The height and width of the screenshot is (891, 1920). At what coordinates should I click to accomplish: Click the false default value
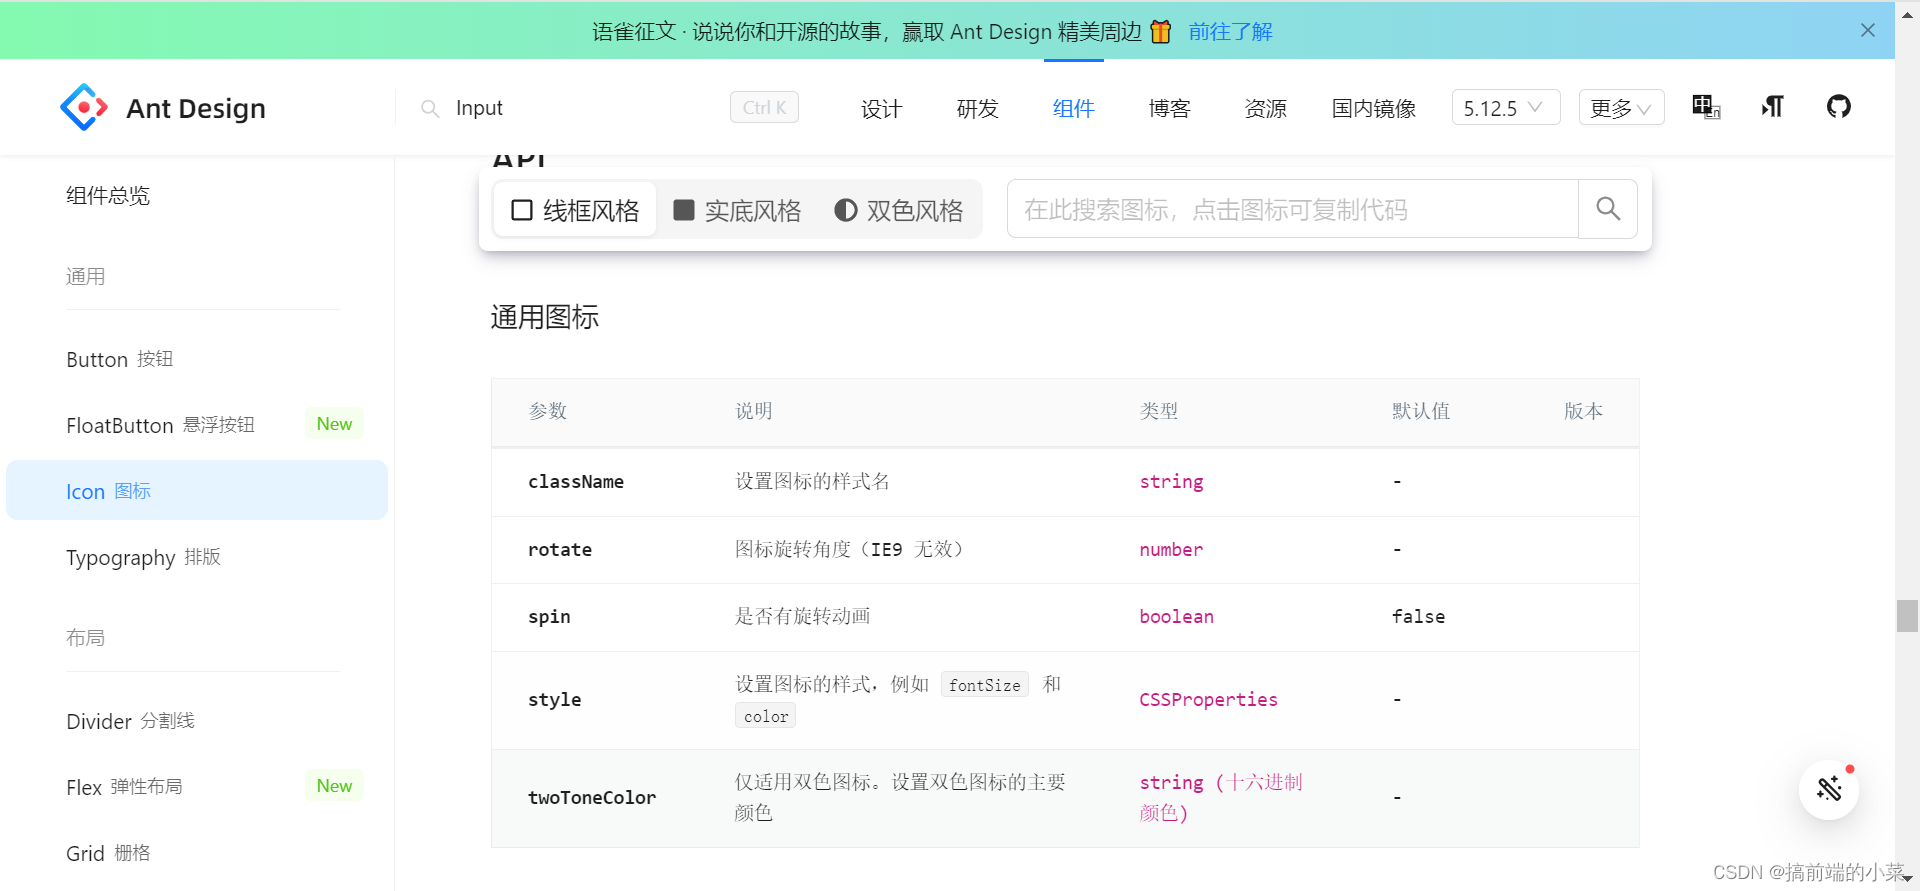point(1418,617)
